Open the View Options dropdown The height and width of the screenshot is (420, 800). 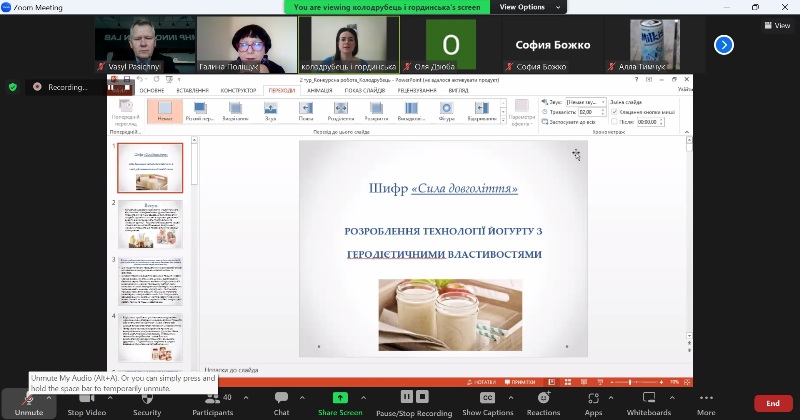[528, 7]
